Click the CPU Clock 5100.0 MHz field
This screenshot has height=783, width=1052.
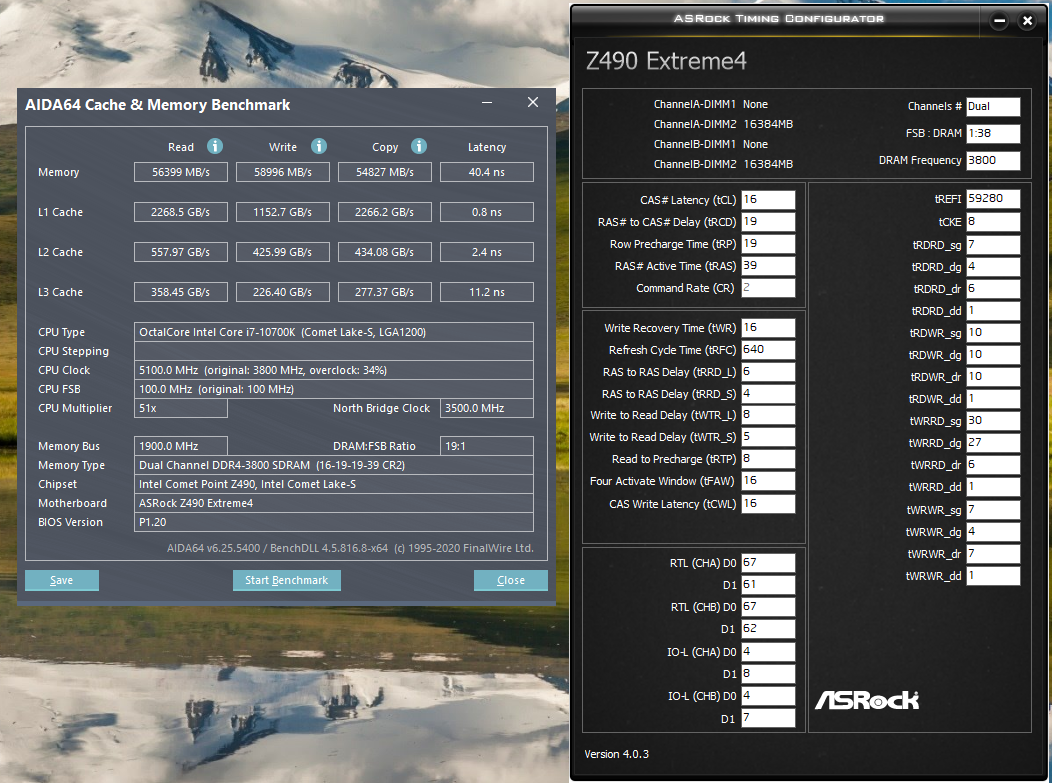[333, 370]
